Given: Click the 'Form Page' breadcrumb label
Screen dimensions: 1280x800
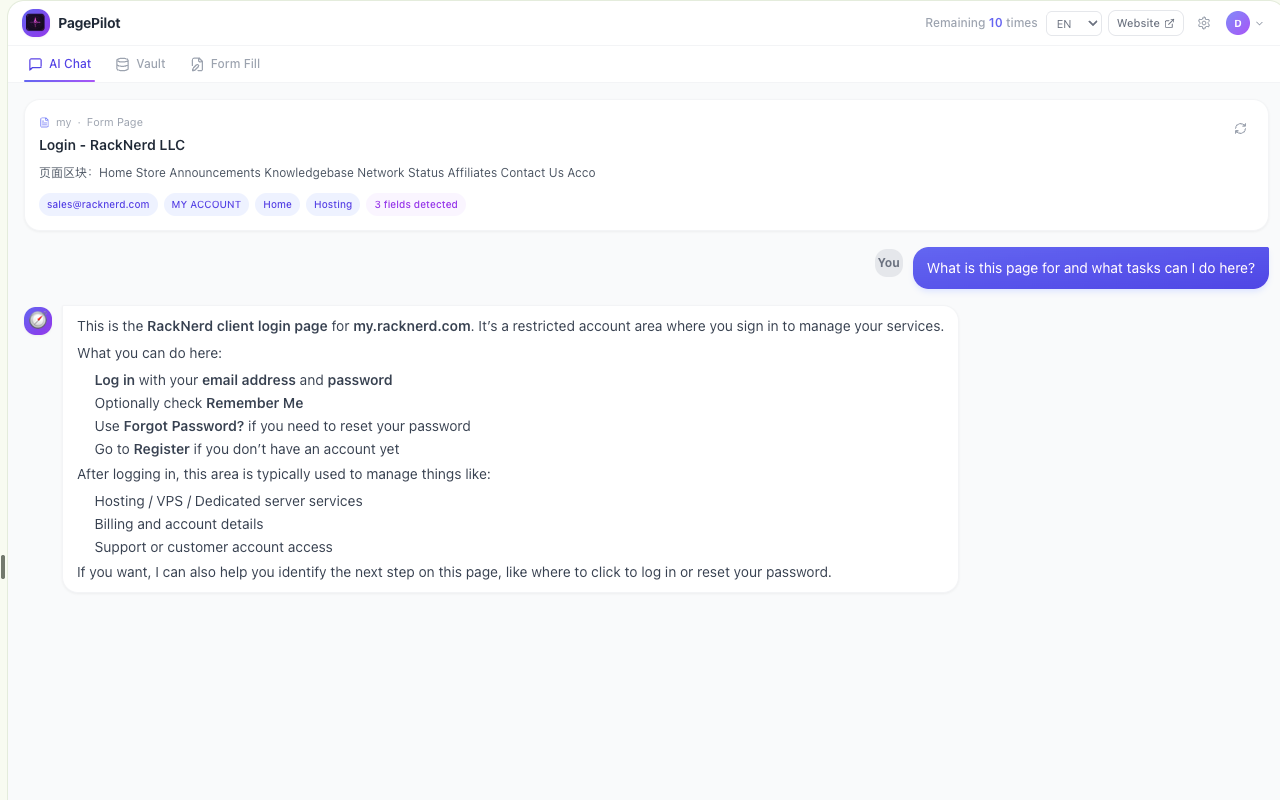Looking at the screenshot, I should click(115, 122).
